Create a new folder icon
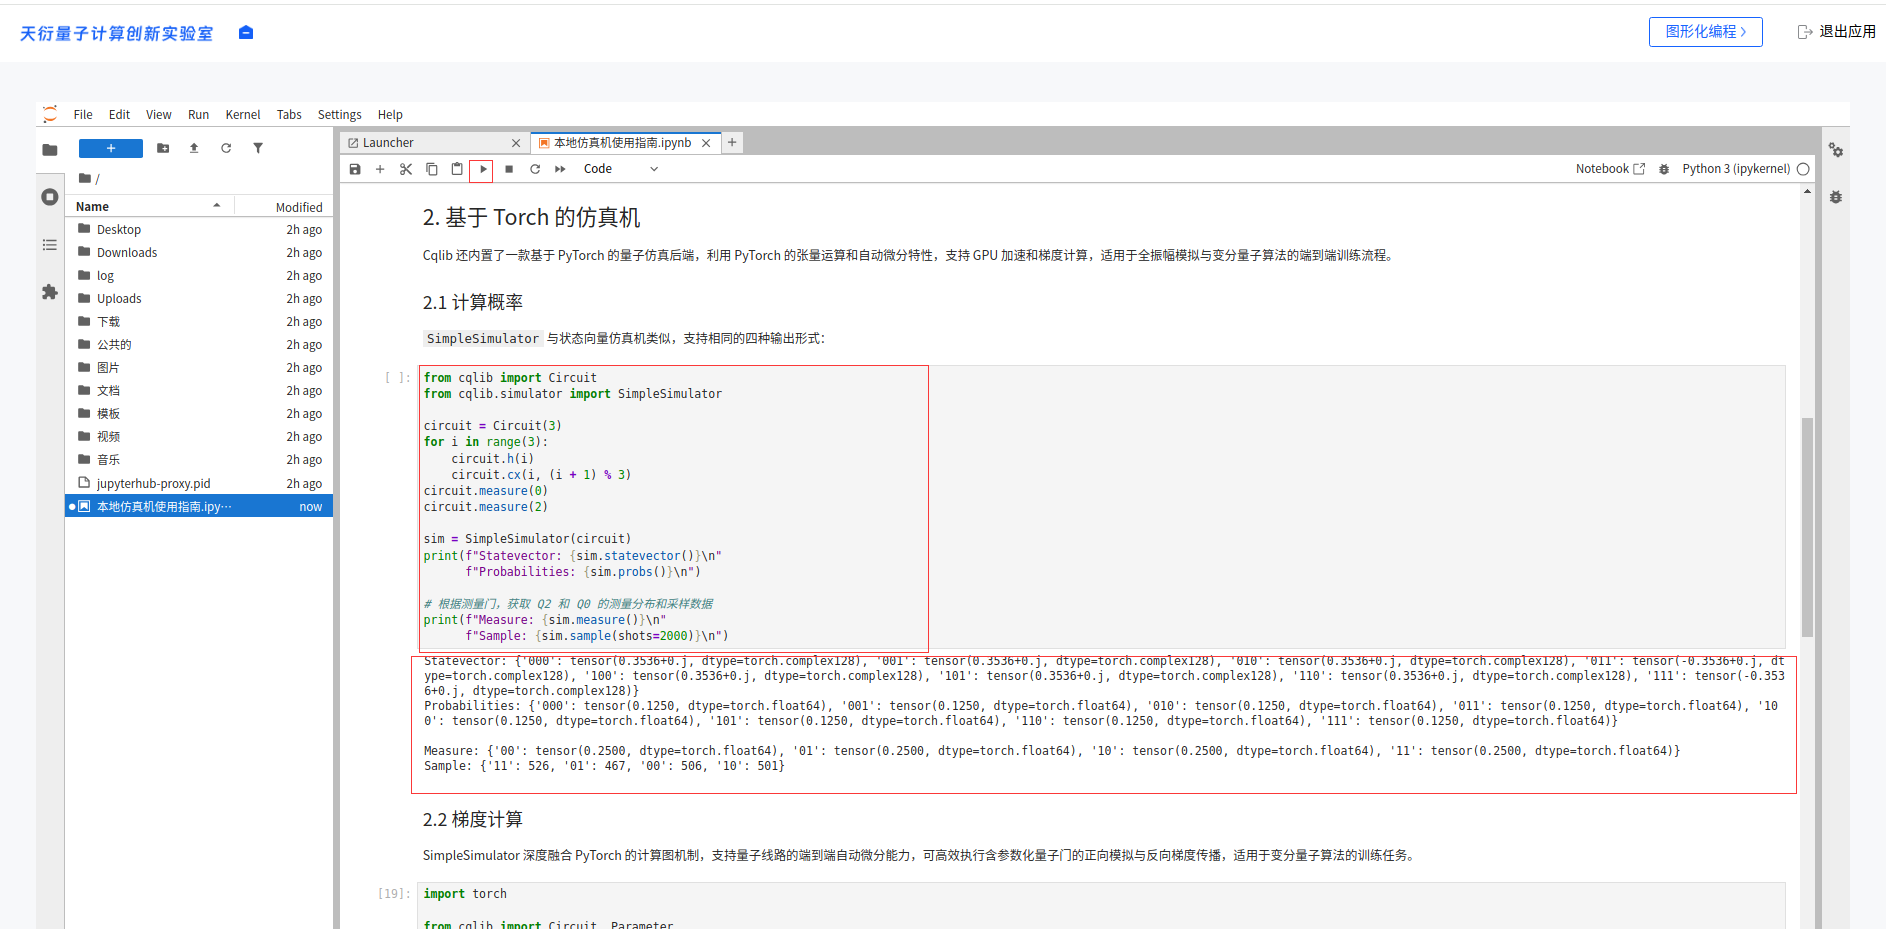 pos(163,148)
